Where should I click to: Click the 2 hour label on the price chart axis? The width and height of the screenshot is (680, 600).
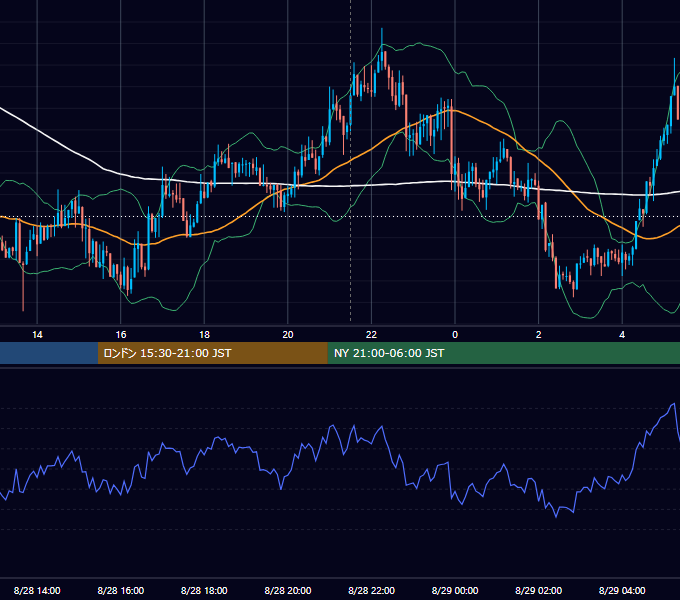[x=539, y=335]
